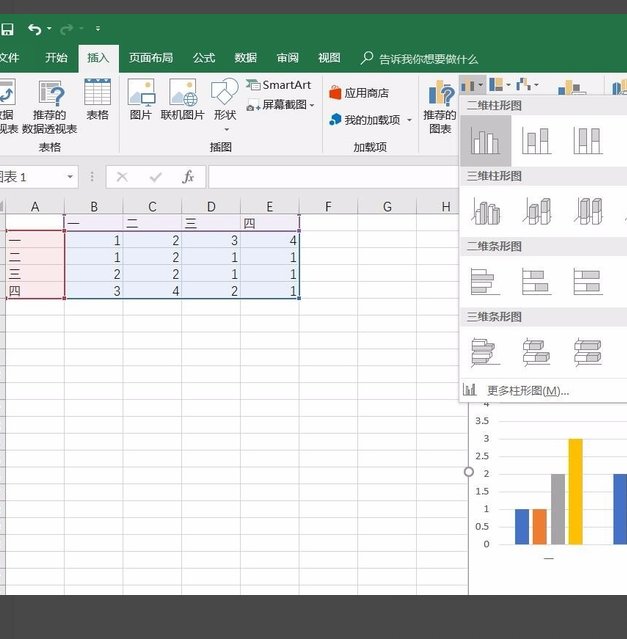
Task: Choose 3D 100% stacked bar chart
Action: tap(587, 352)
